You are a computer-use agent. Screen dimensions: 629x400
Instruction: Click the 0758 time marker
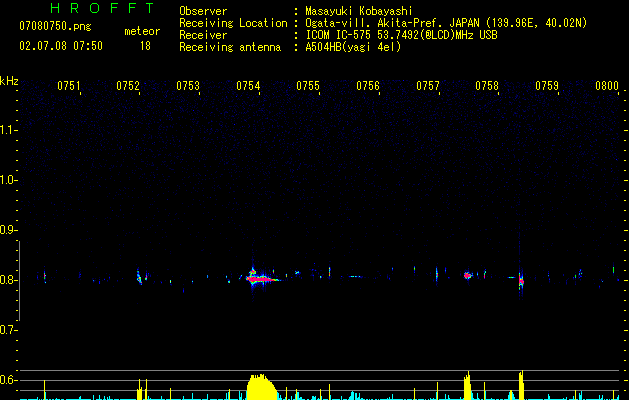click(x=487, y=86)
